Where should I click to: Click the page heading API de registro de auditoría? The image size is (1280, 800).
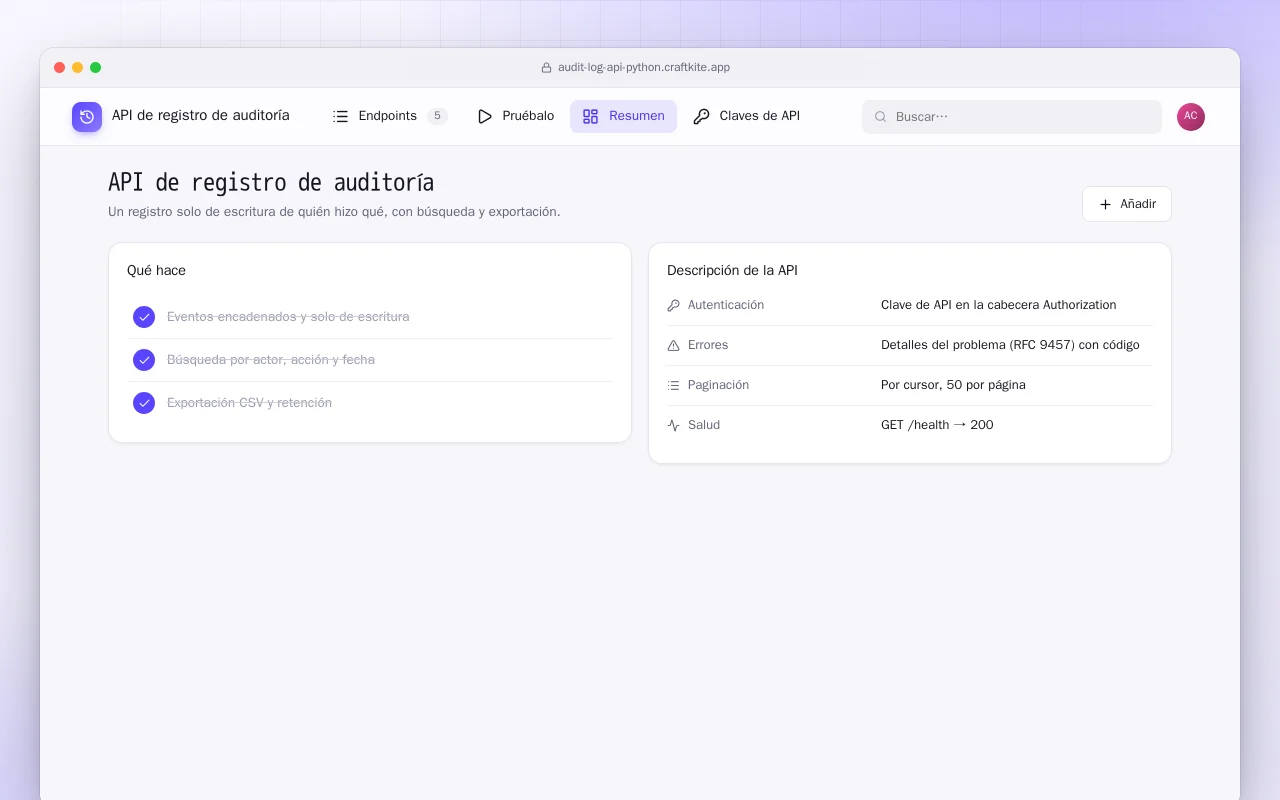tap(271, 183)
